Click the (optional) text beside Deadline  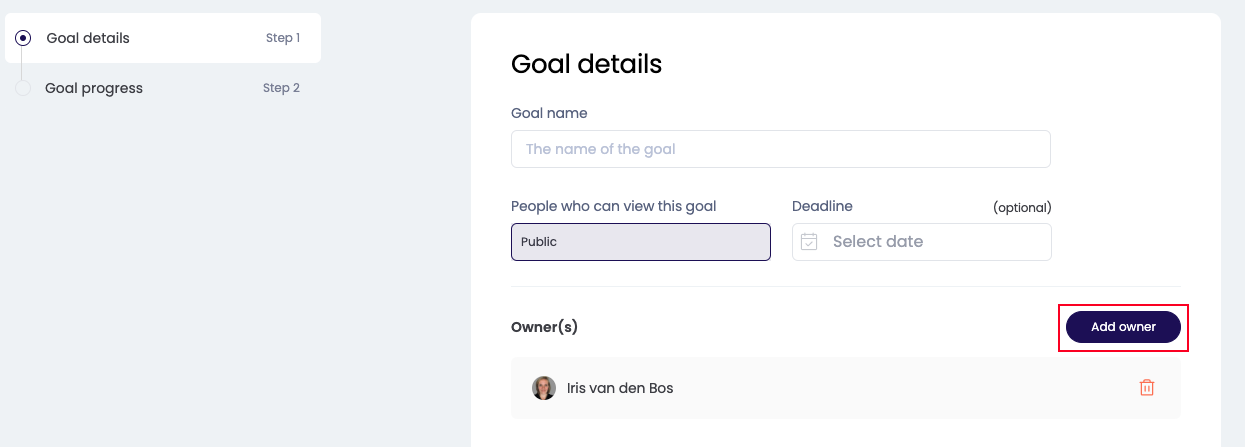pyautogui.click(x=1022, y=208)
